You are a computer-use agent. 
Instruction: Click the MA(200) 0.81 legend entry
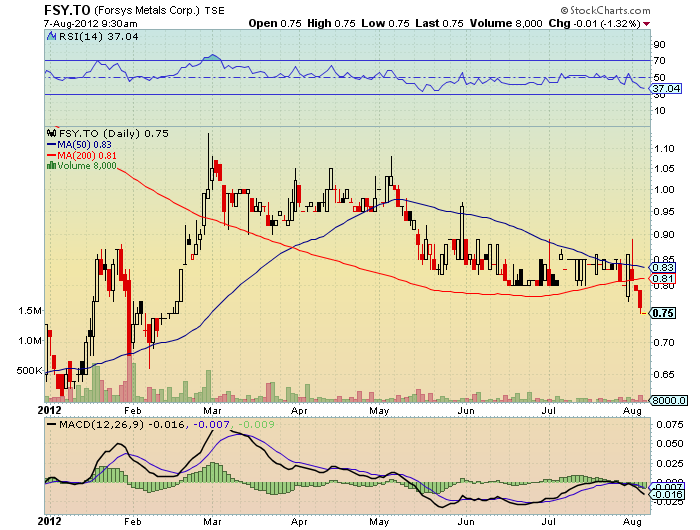[x=82, y=155]
